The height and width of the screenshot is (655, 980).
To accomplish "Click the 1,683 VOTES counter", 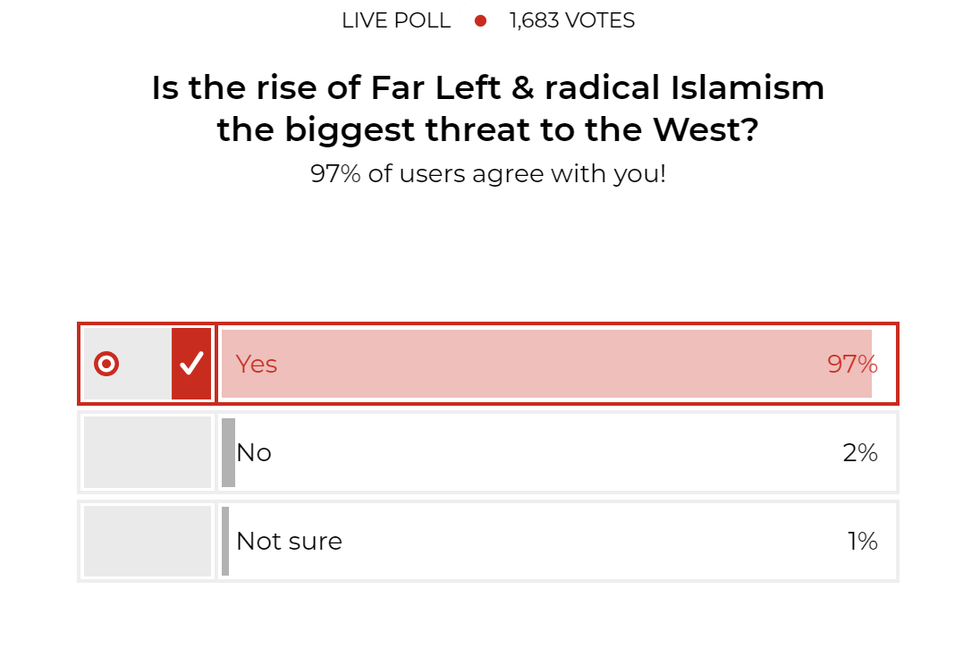I will pos(571,19).
